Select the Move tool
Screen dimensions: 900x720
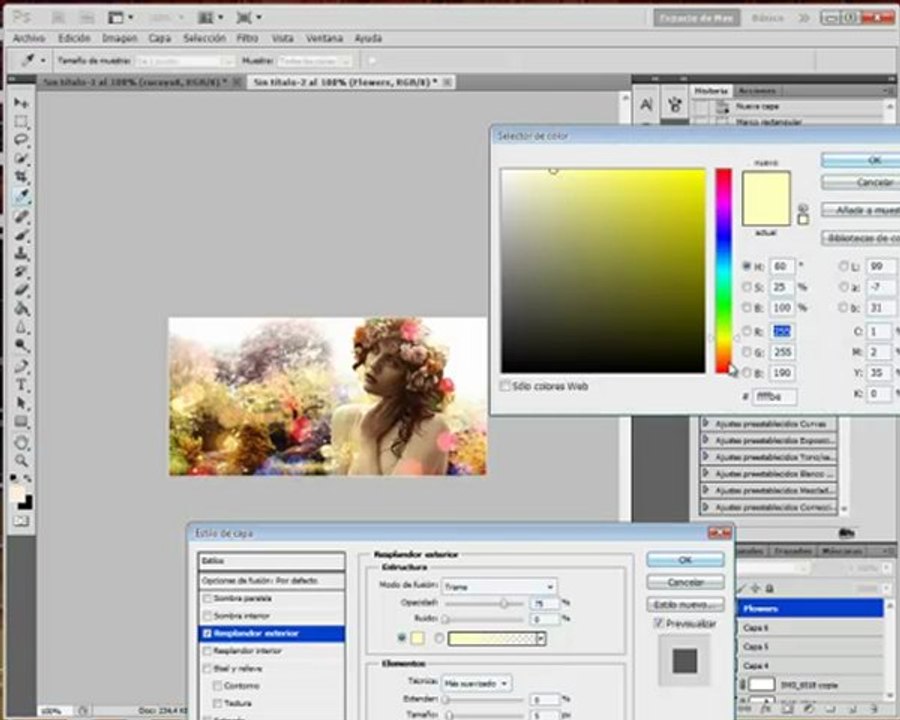coord(21,103)
